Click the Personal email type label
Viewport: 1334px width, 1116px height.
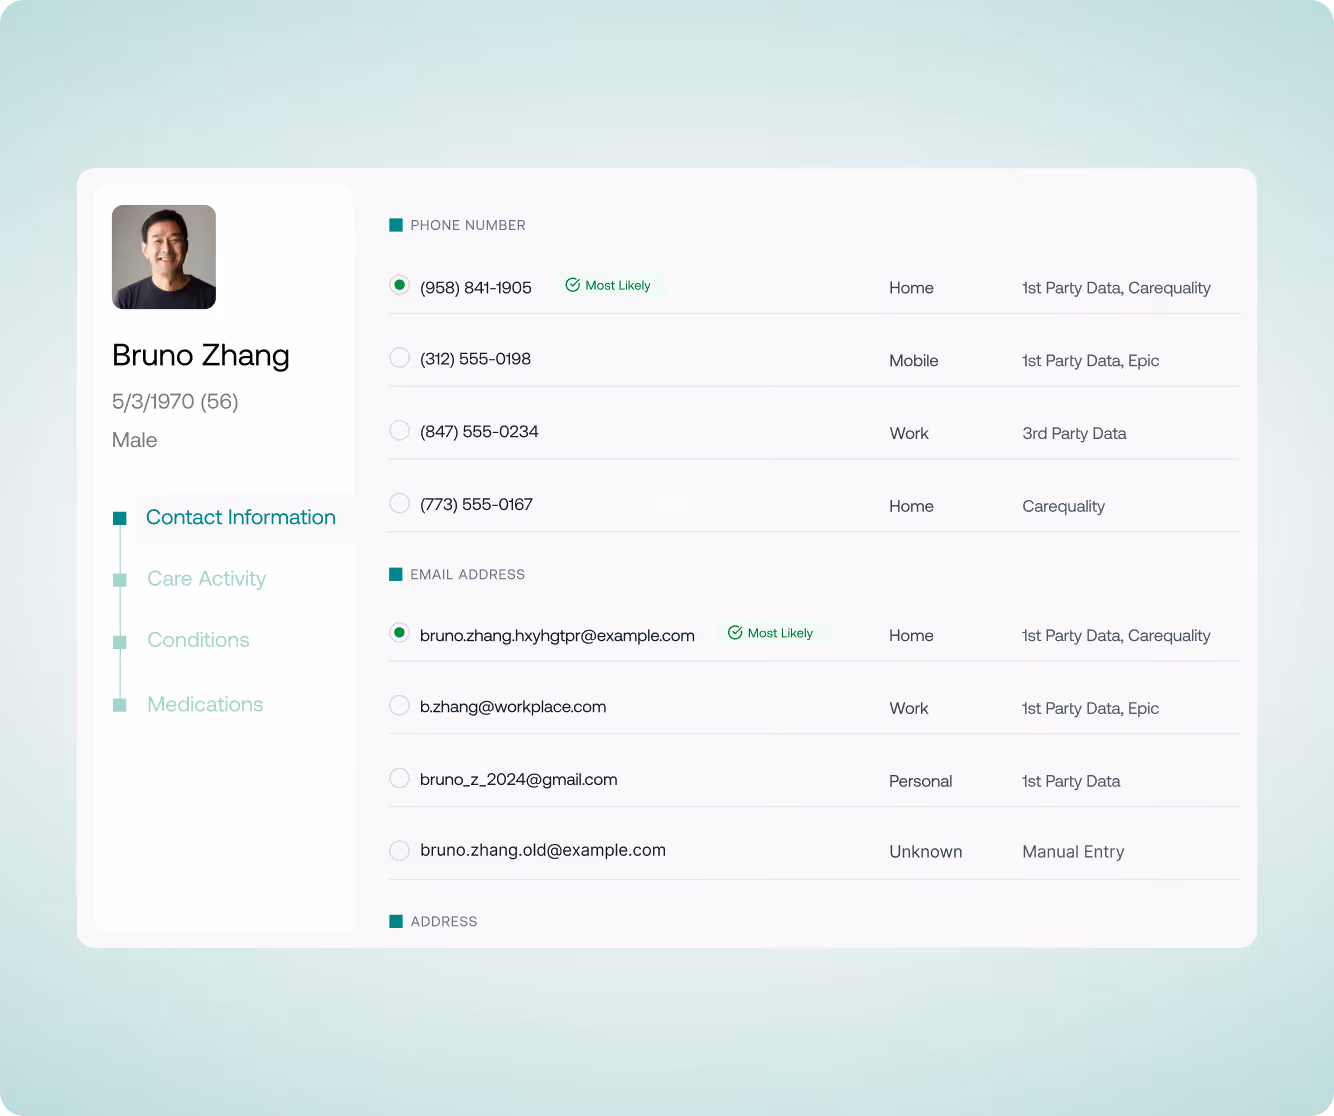click(921, 782)
